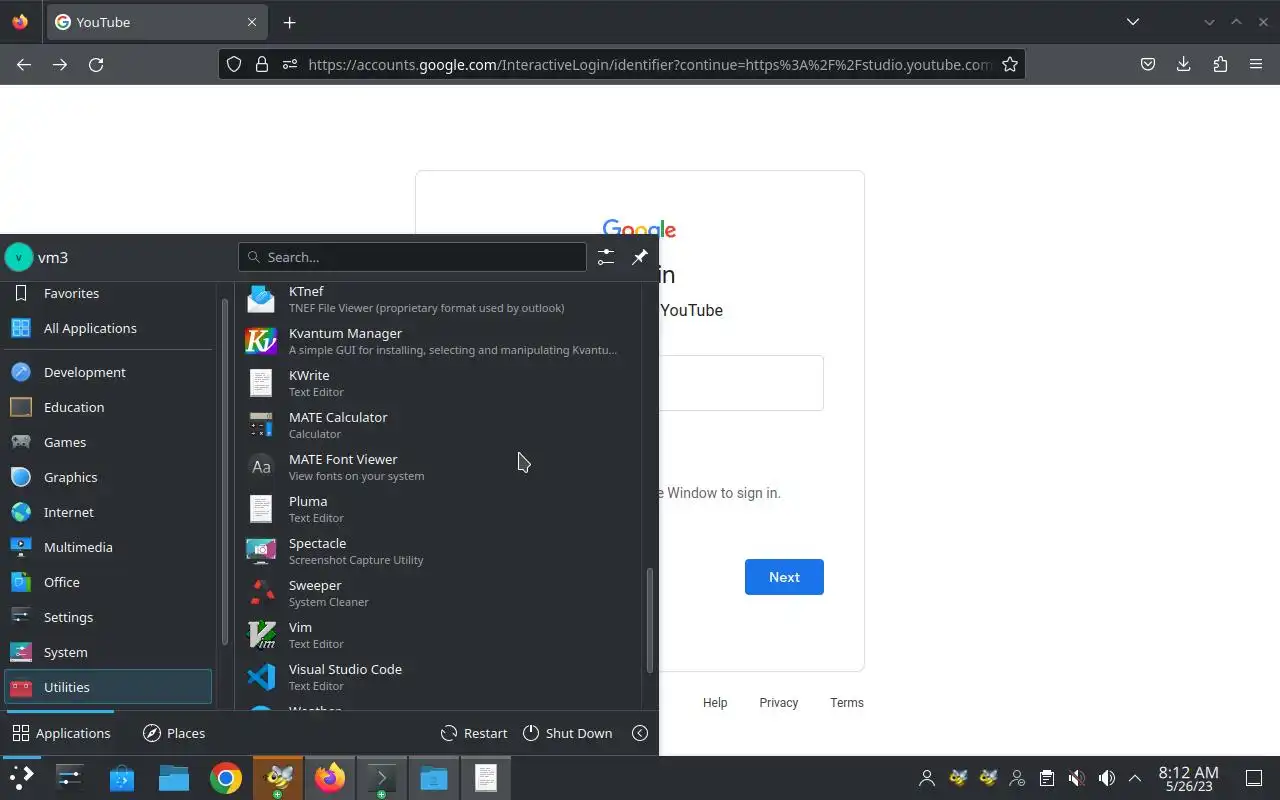
Task: Click the Next button on Google sign-in
Action: coord(784,577)
